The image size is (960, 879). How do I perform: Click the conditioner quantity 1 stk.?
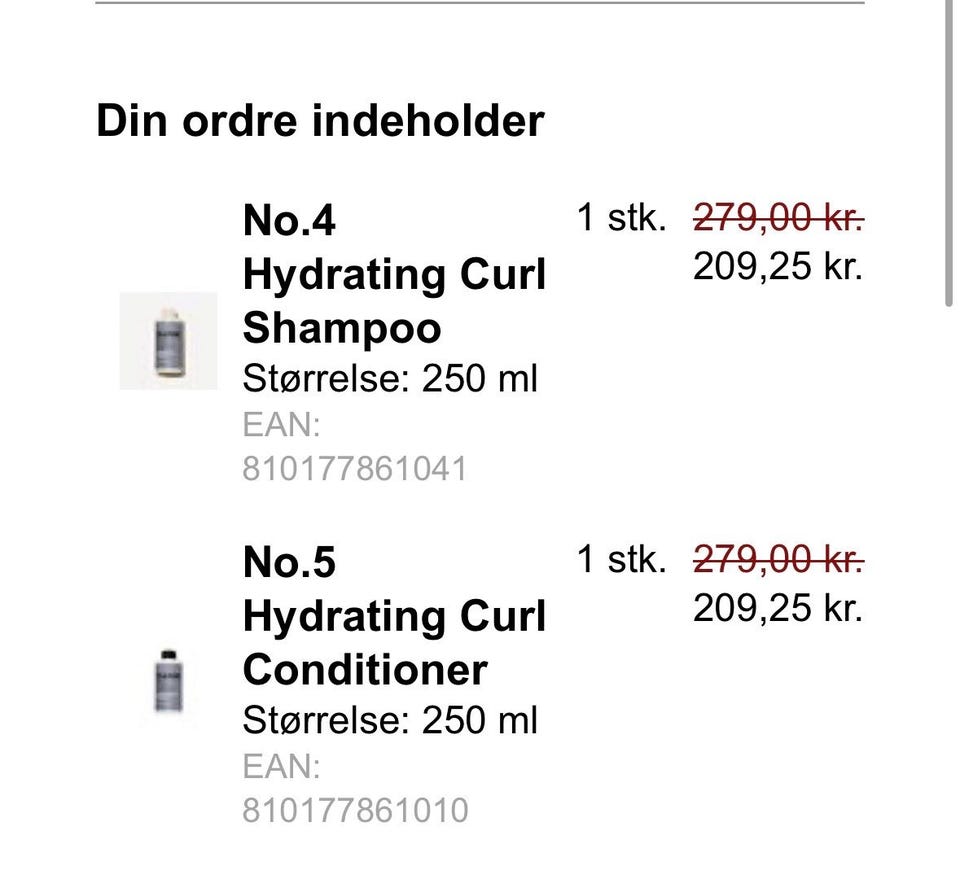[621, 559]
